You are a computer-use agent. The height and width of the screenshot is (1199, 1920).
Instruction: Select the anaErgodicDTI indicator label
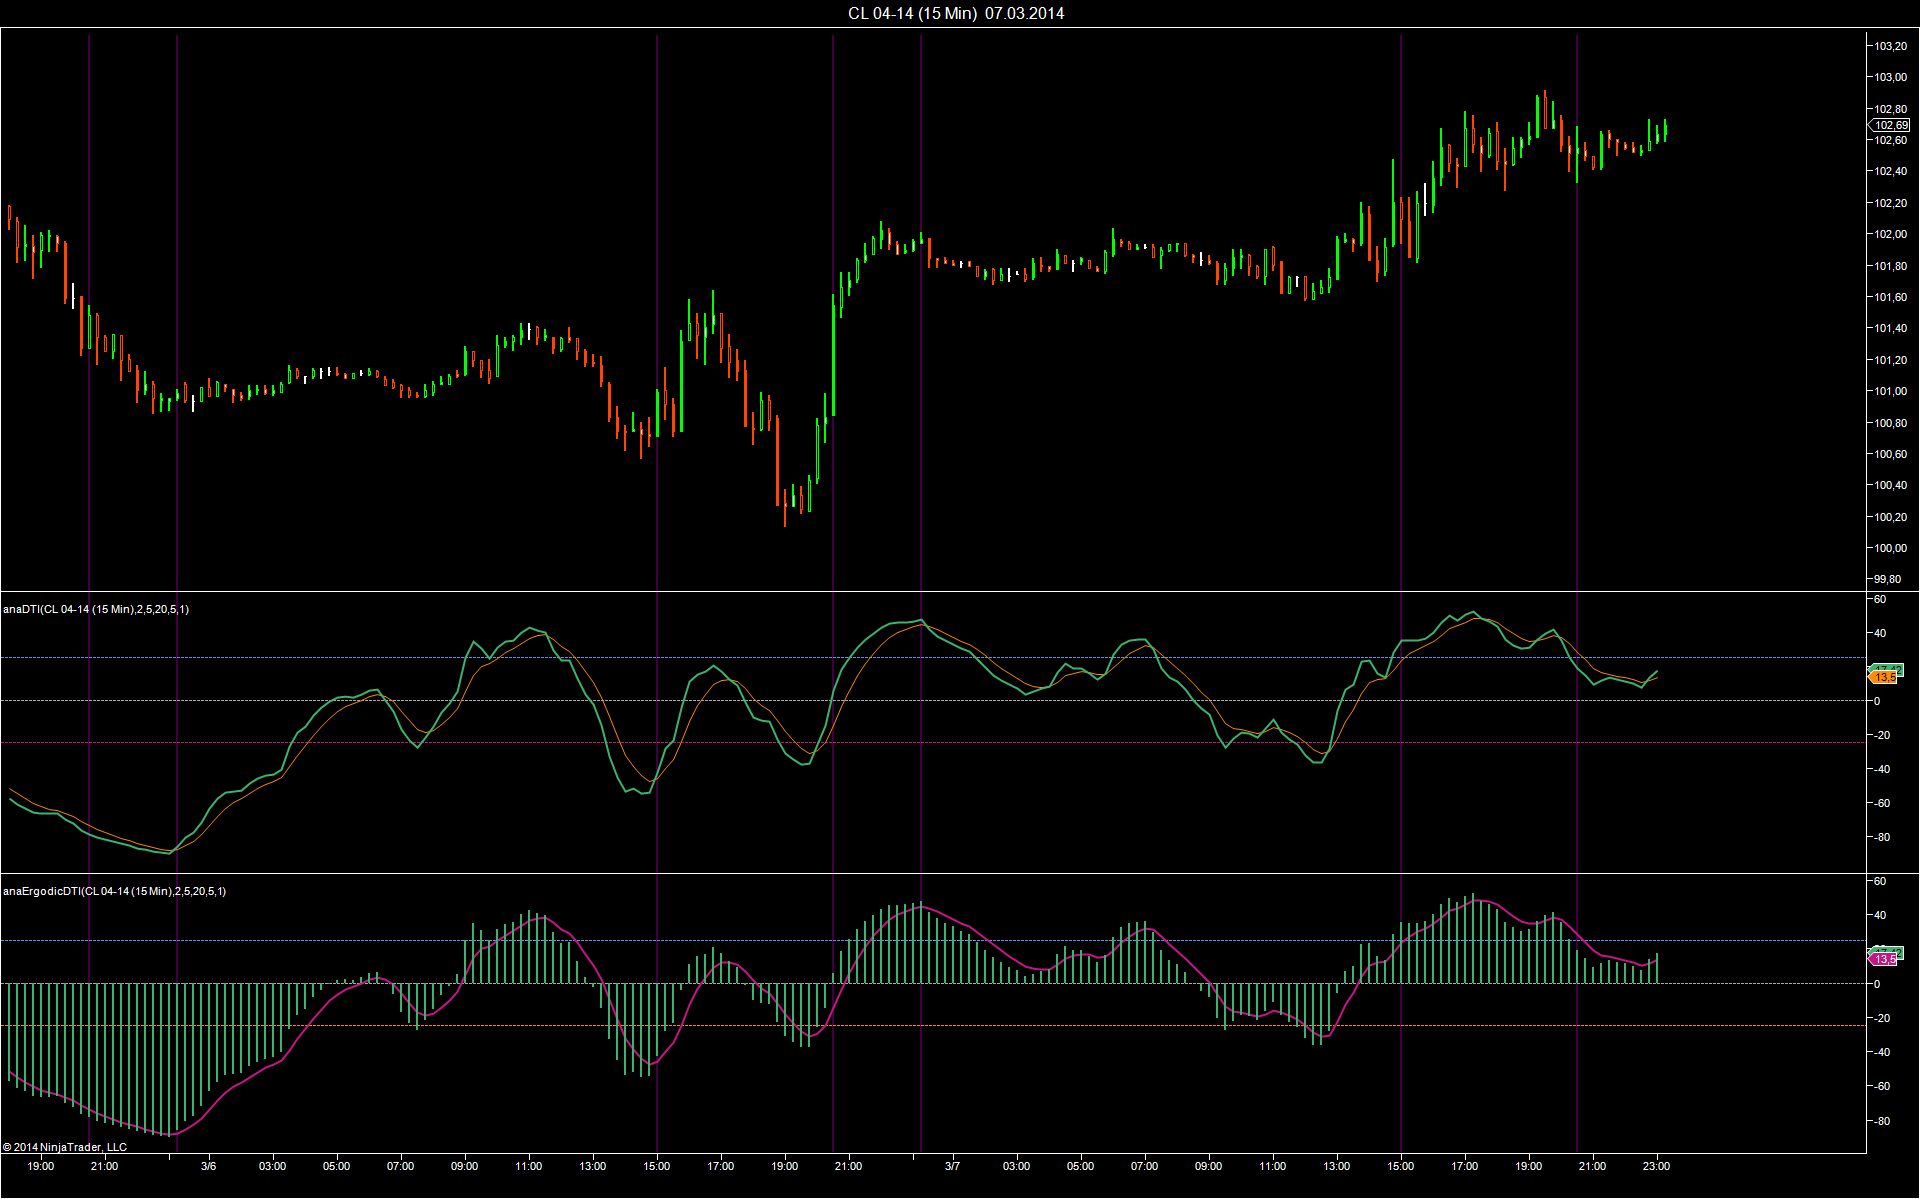click(x=114, y=891)
